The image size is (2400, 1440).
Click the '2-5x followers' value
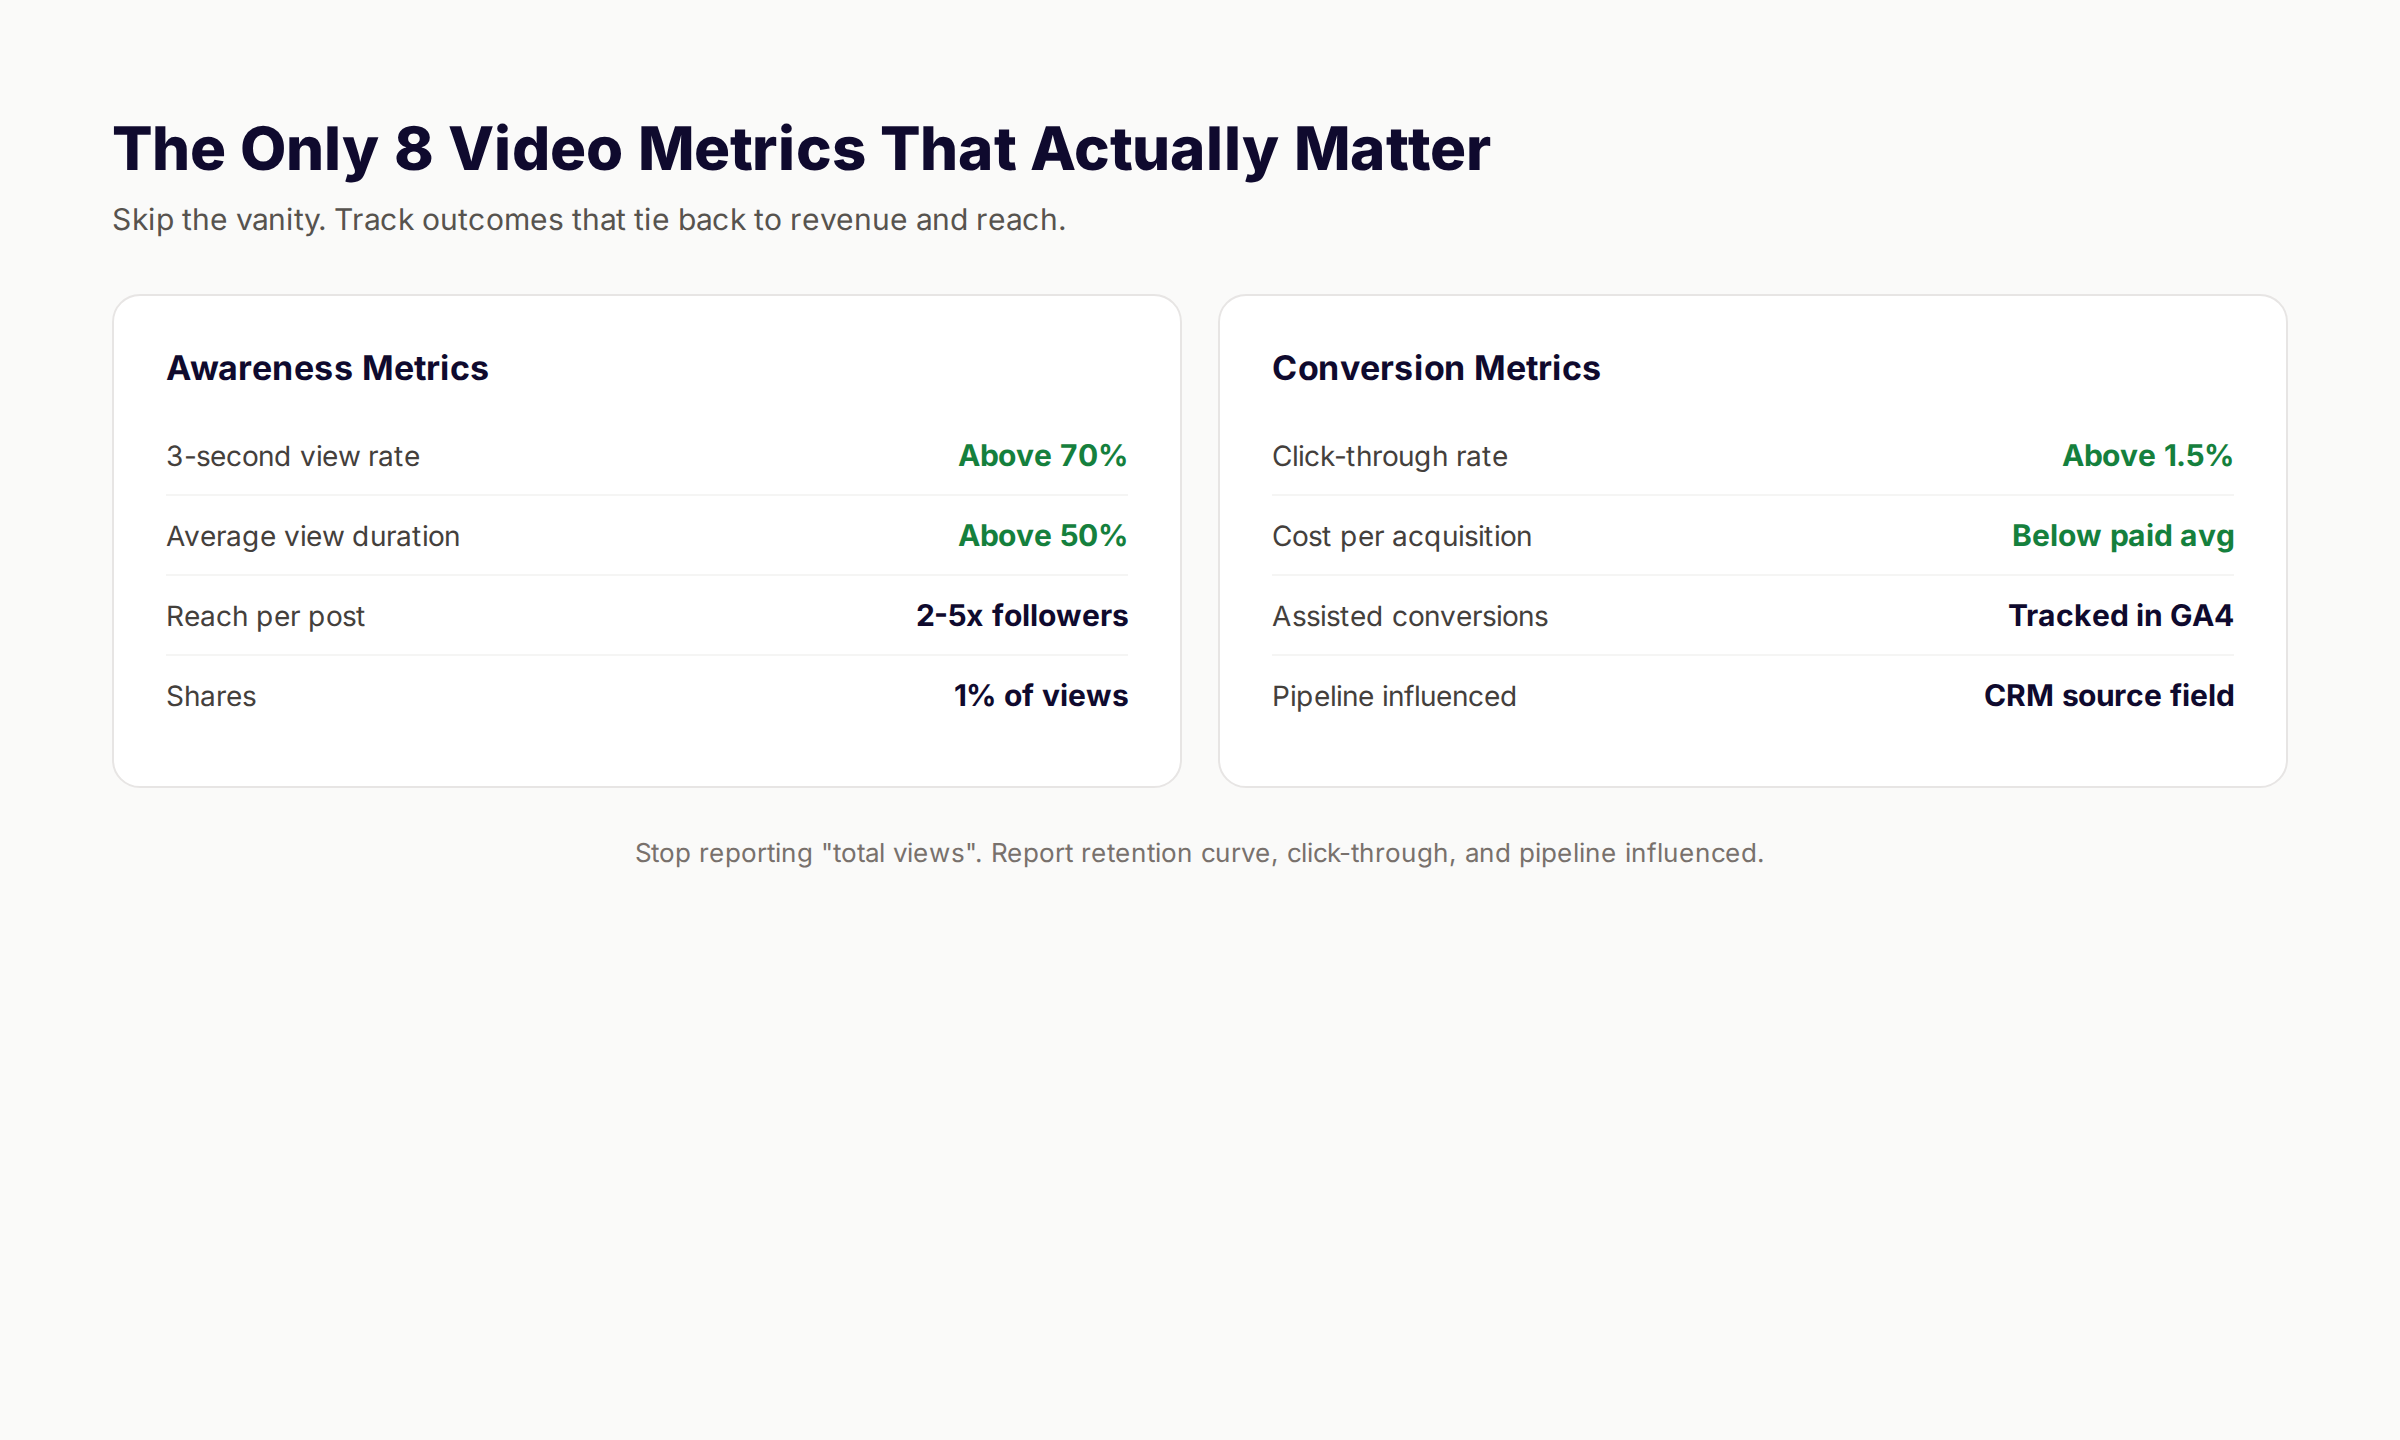tap(1022, 616)
